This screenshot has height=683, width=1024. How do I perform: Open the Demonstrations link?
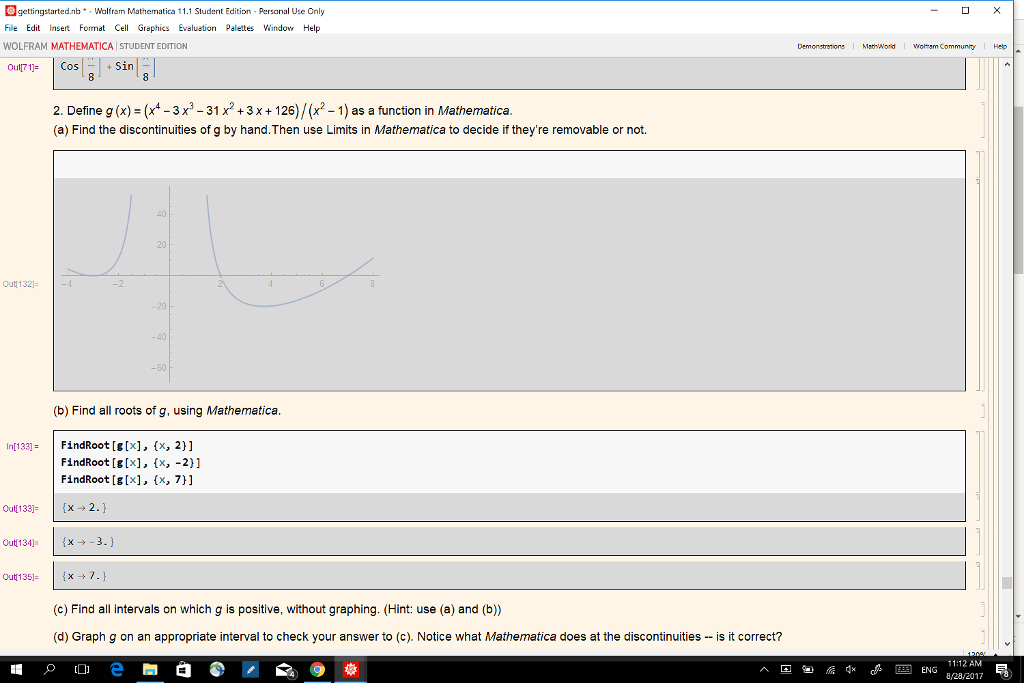tap(821, 46)
